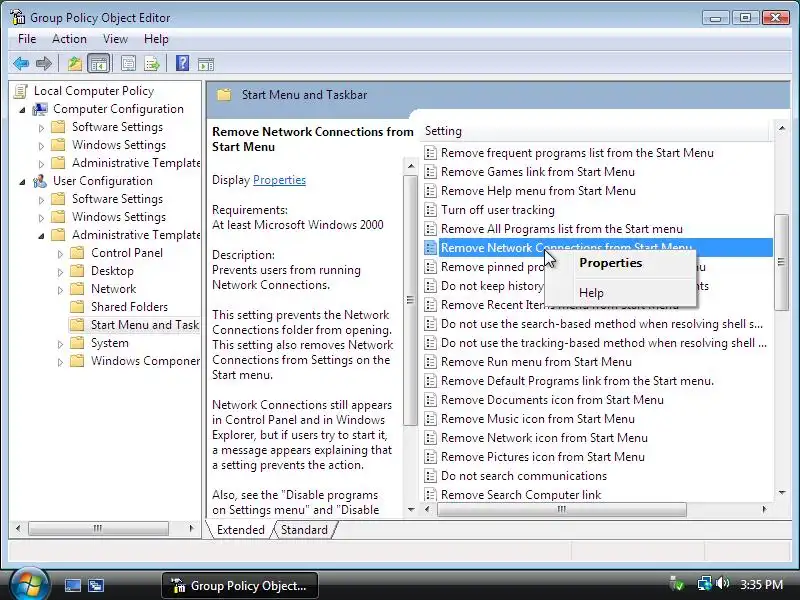This screenshot has height=600, width=800.
Task: Toggle the show/hide console tree icon
Action: coord(98,64)
